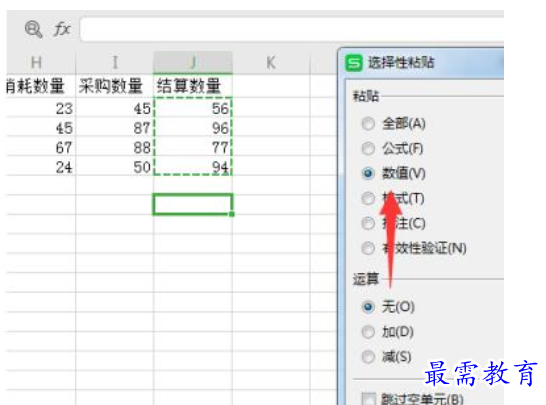Click the fill handle of the selected cell

point(232,214)
